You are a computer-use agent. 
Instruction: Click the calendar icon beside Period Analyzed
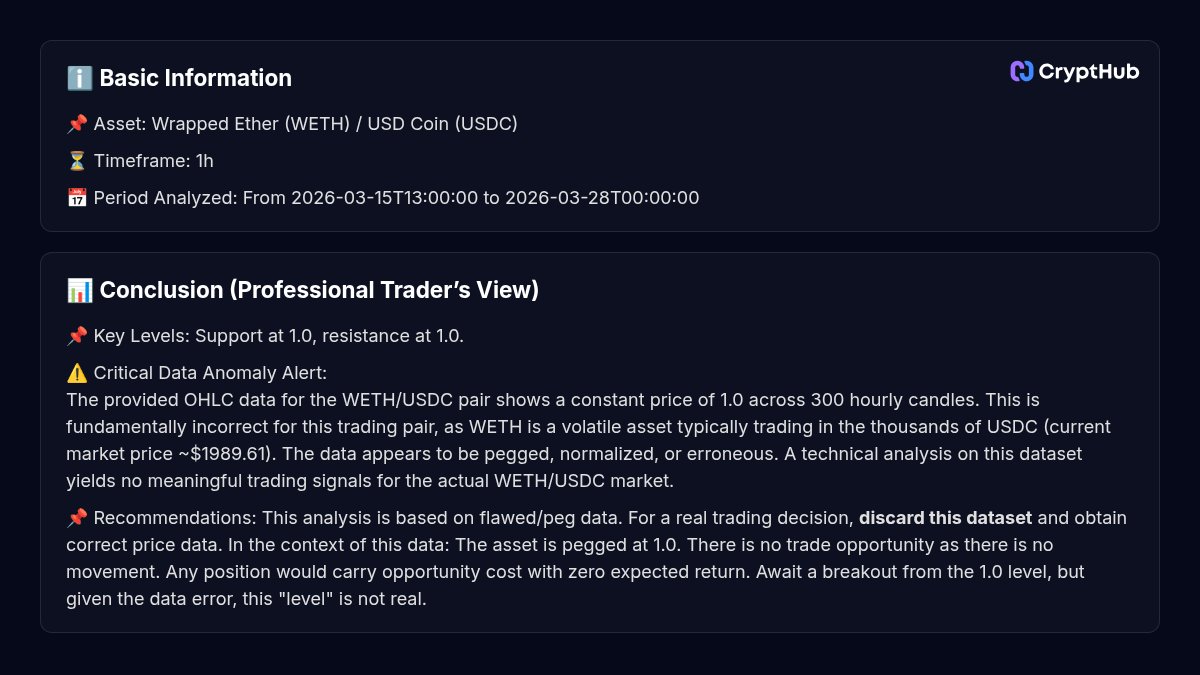tap(77, 198)
